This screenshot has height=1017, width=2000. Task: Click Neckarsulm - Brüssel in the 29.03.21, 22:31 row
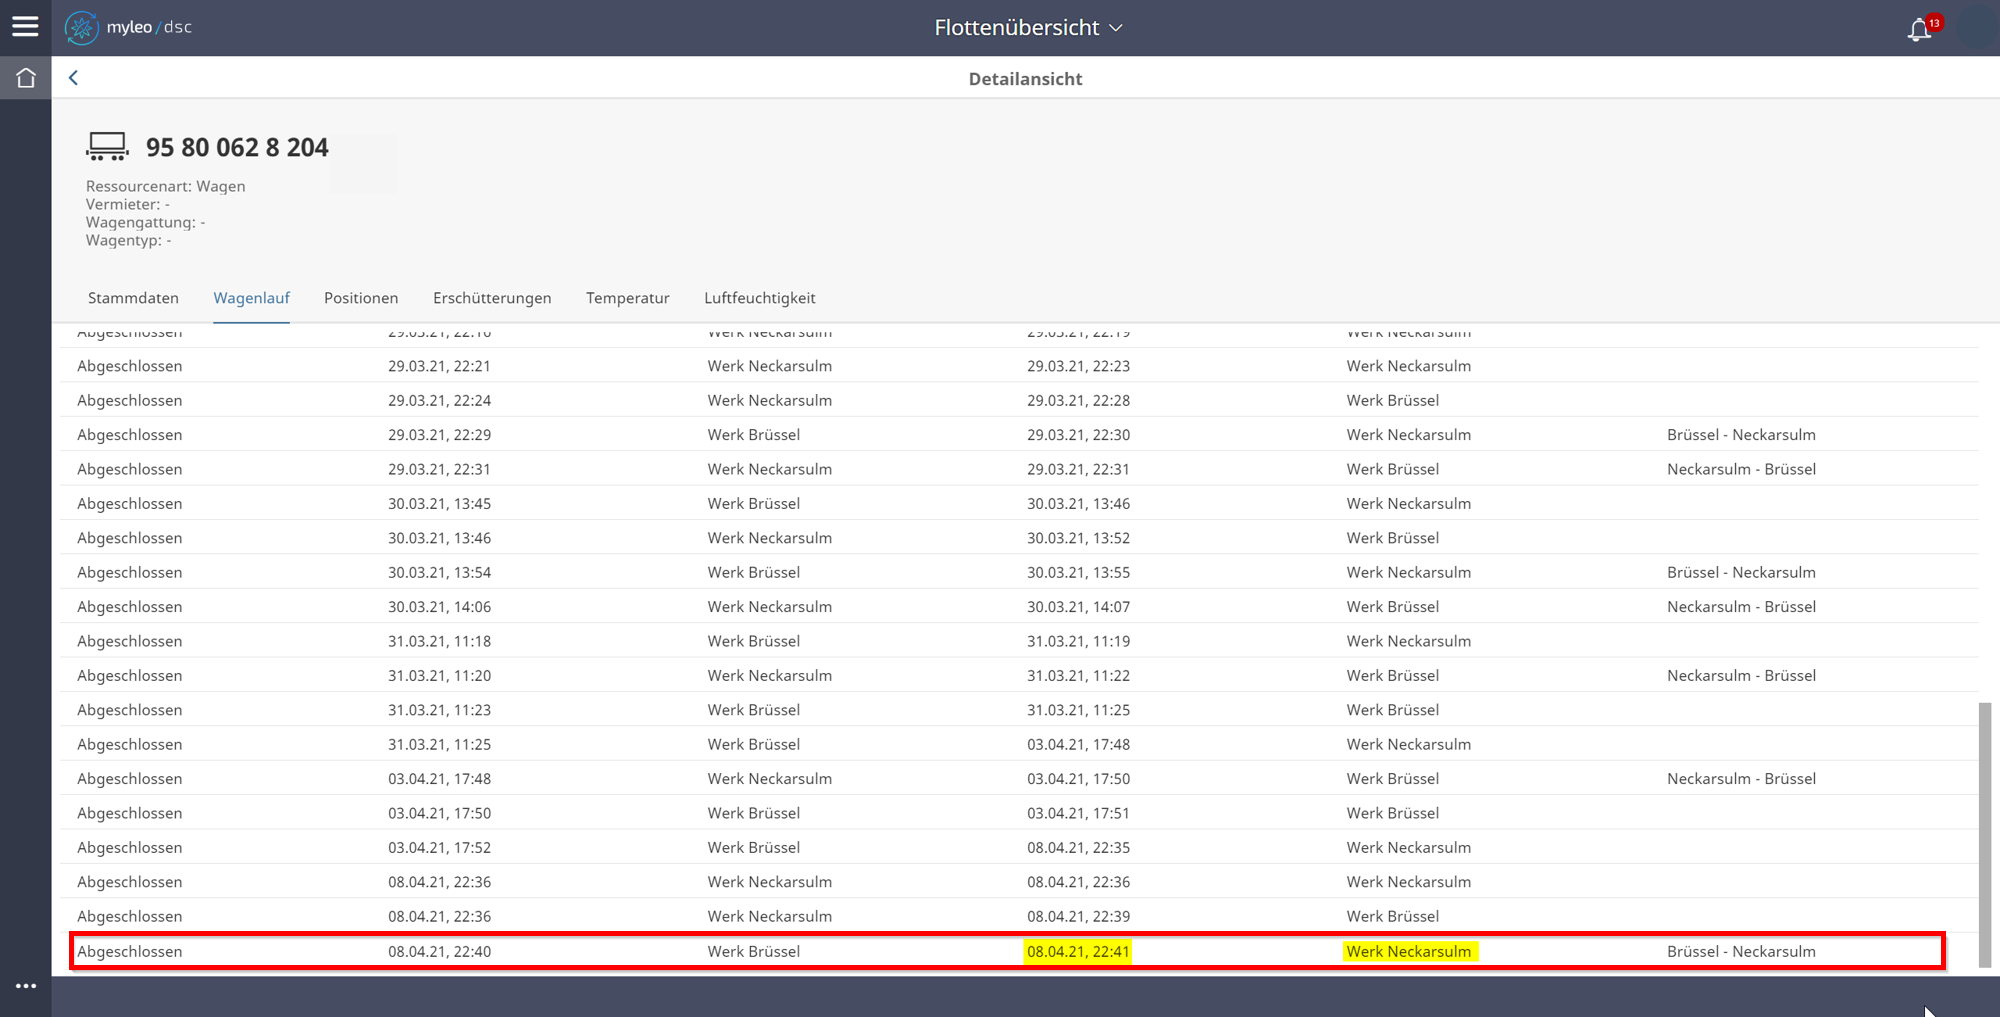click(x=1741, y=469)
